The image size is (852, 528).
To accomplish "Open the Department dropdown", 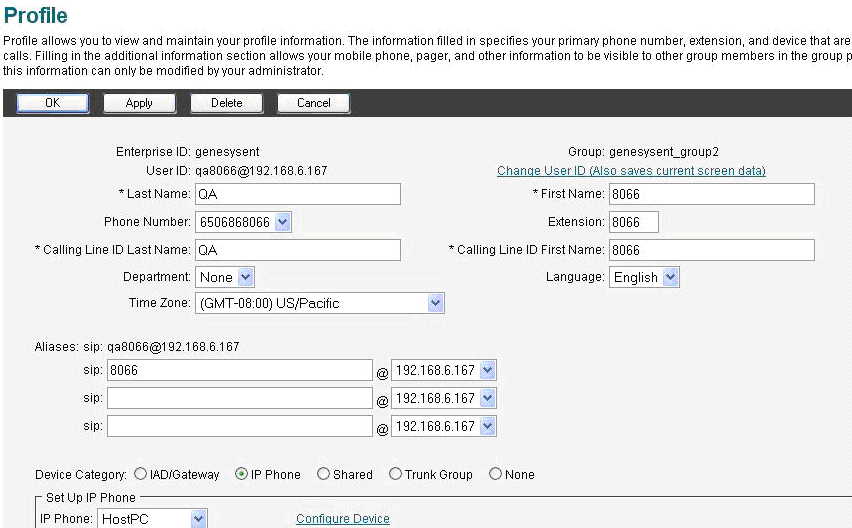I will 246,277.
